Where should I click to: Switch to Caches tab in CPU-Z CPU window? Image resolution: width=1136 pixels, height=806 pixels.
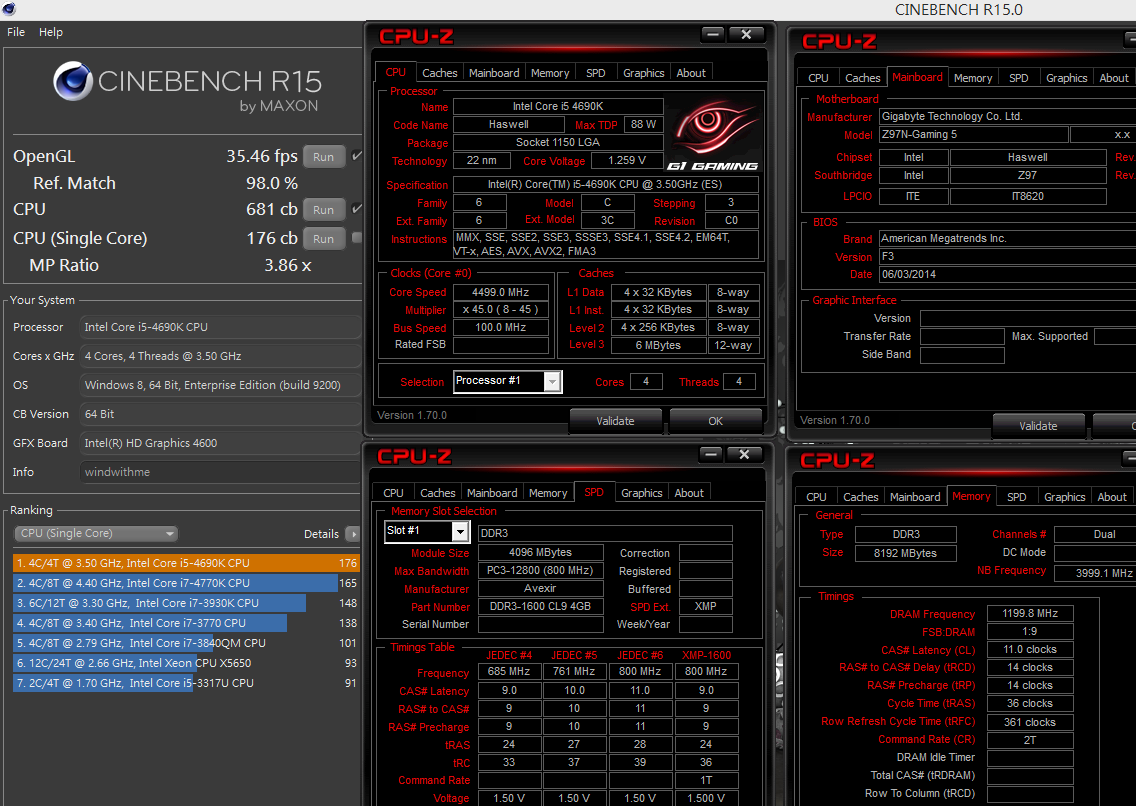pos(440,72)
